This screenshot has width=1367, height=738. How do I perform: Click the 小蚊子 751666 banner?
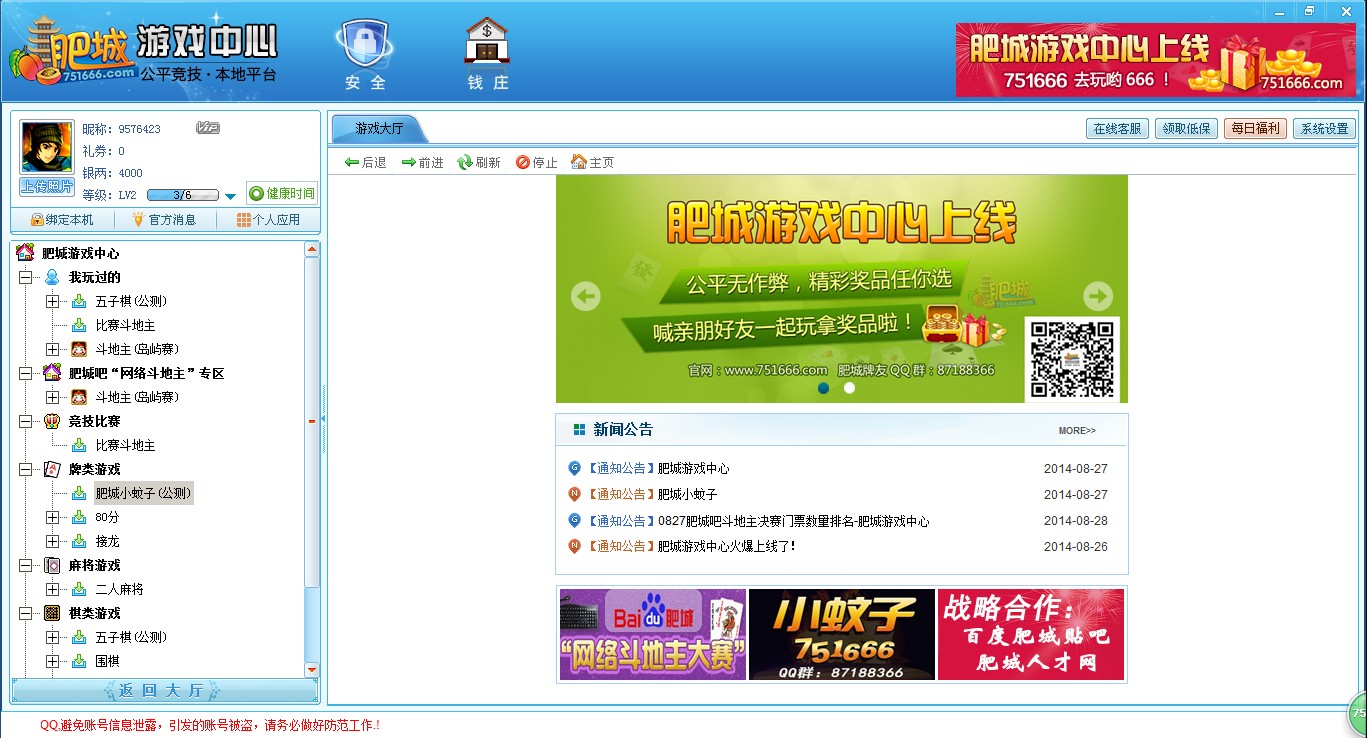point(842,634)
